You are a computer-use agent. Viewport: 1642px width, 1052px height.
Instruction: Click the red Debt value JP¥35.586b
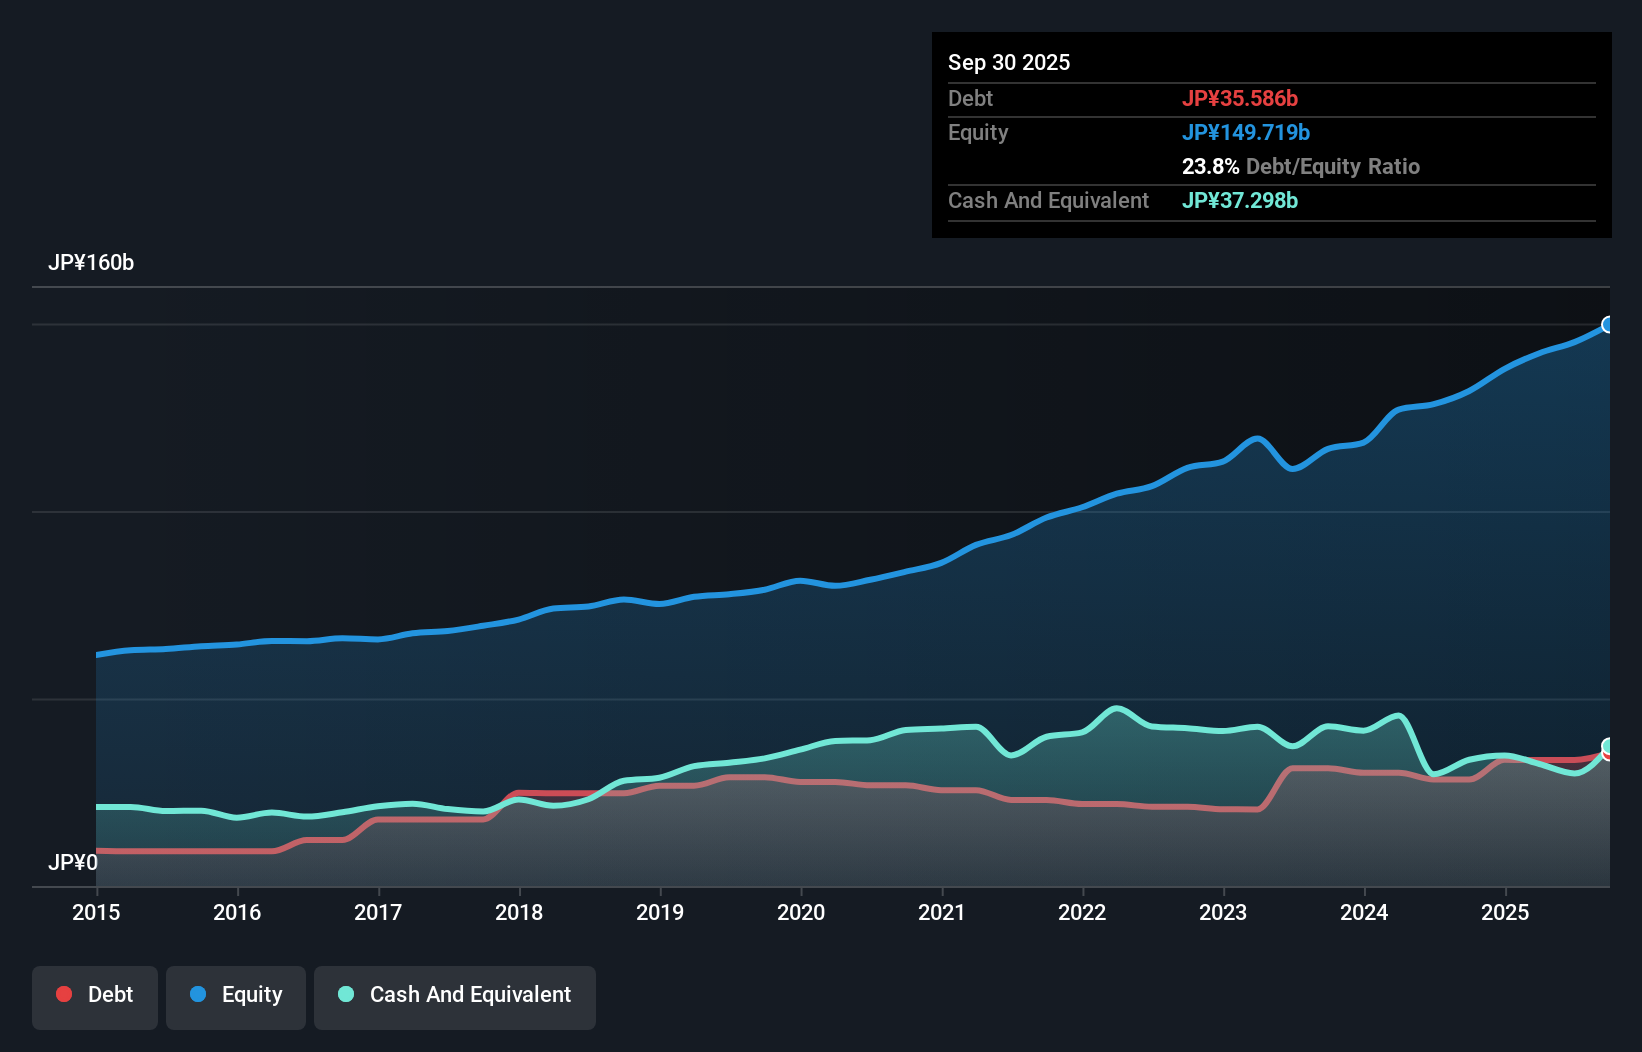pyautogui.click(x=1241, y=98)
